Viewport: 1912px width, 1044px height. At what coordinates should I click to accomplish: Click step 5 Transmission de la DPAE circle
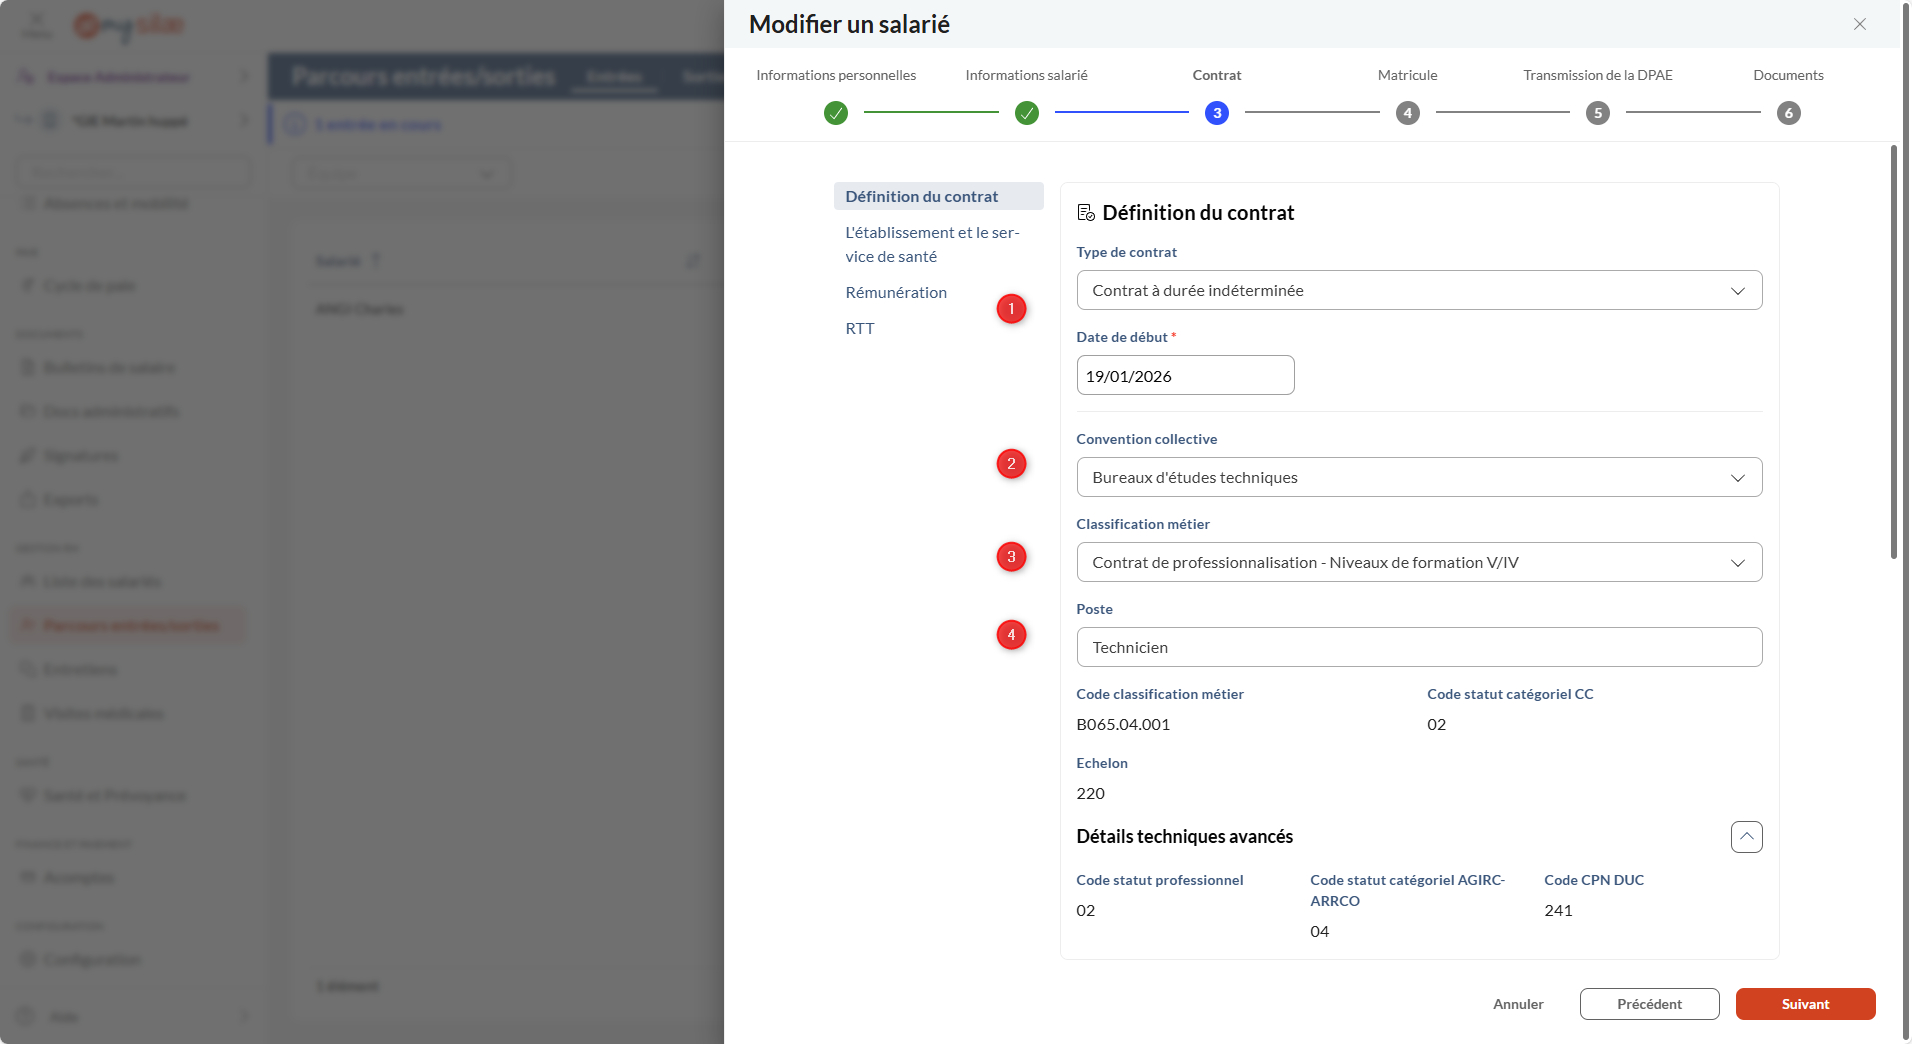point(1598,113)
